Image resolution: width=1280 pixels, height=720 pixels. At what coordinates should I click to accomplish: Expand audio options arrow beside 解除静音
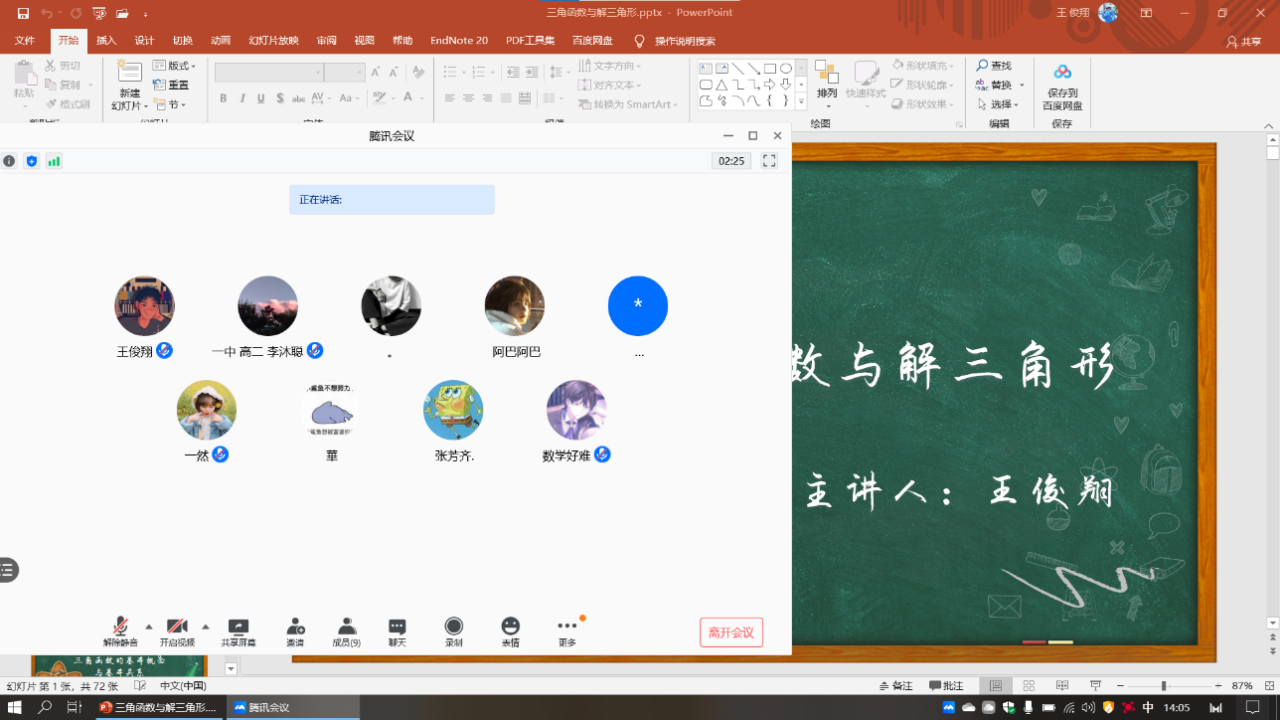(149, 627)
